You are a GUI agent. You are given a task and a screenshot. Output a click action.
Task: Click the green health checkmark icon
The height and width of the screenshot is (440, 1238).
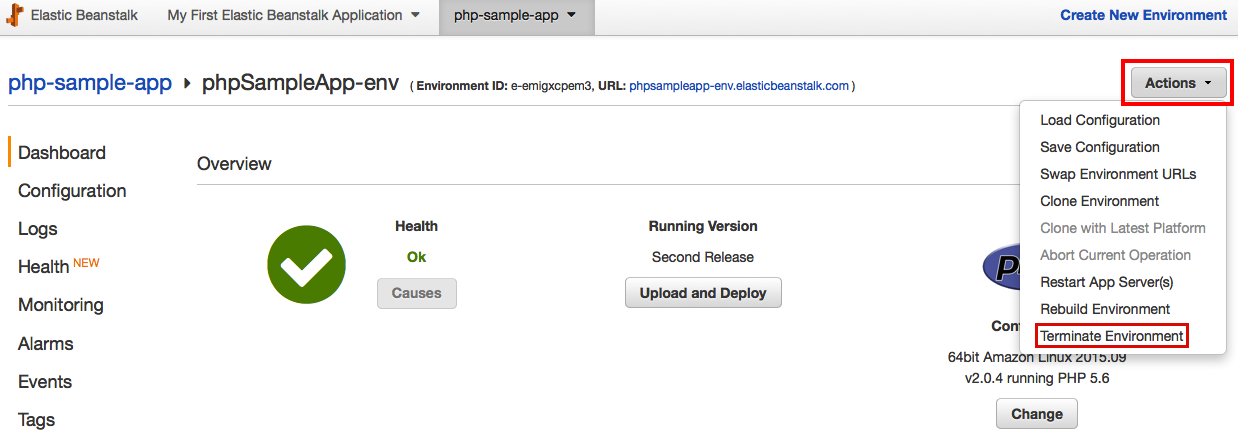[x=306, y=265]
